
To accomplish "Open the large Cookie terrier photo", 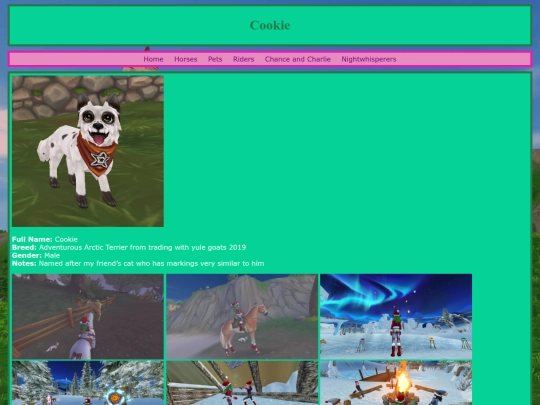I will point(88,151).
